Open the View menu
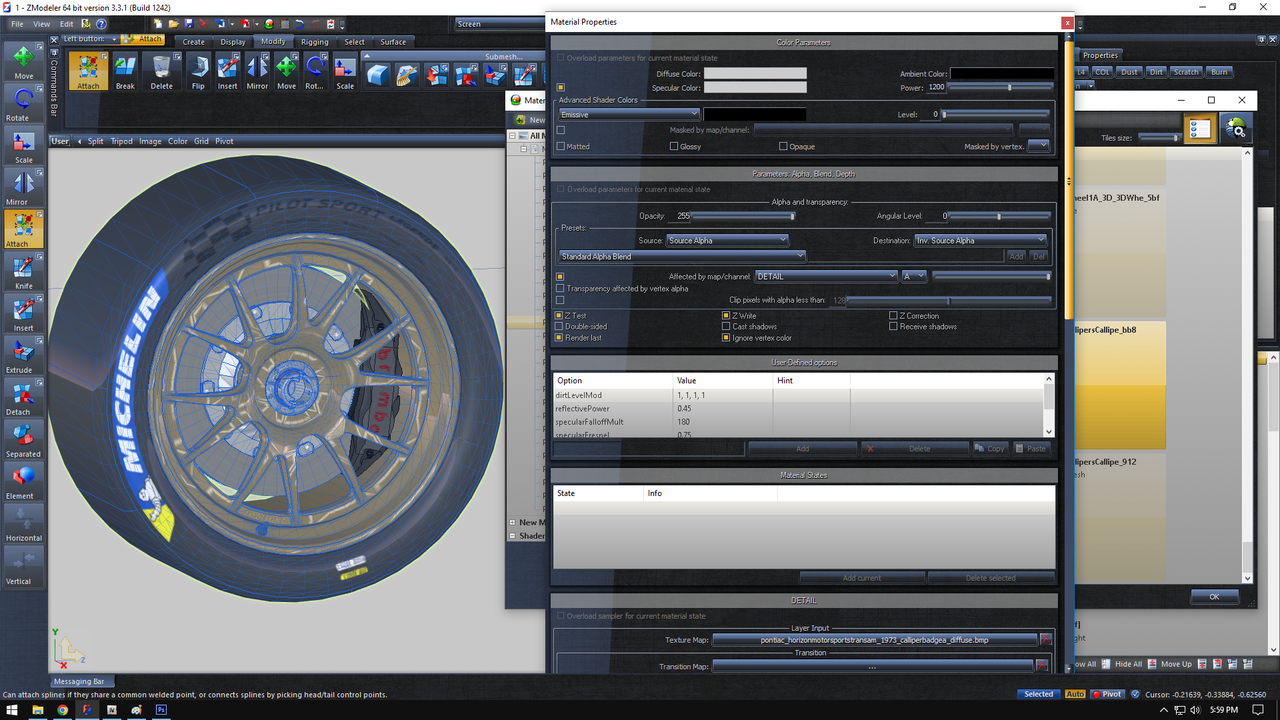Viewport: 1280px width, 720px height. pos(42,24)
